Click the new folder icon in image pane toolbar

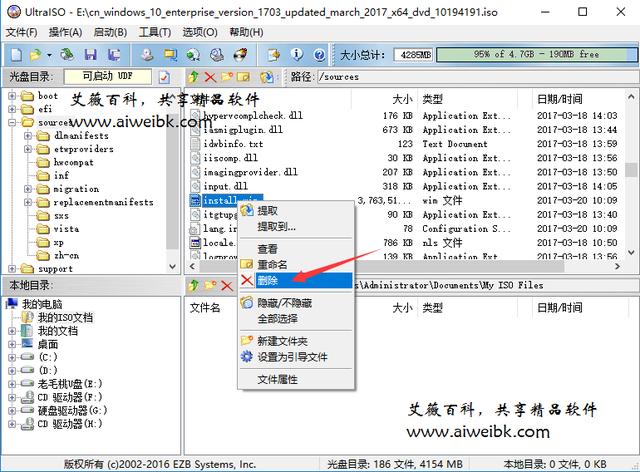[227, 76]
